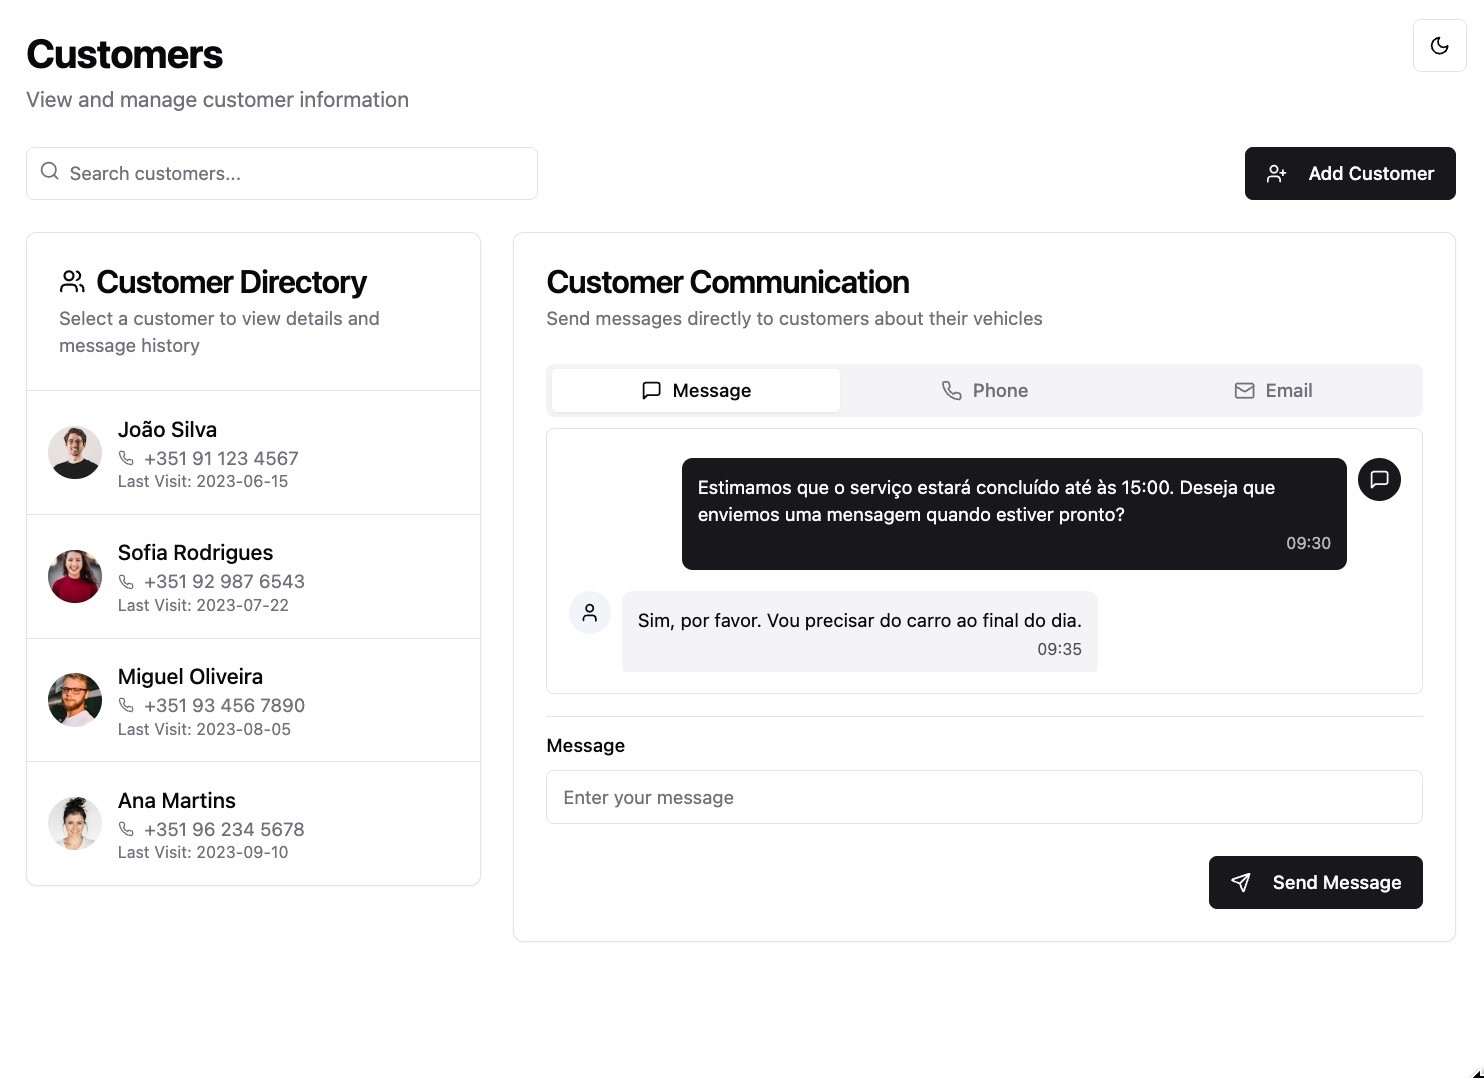The width and height of the screenshot is (1484, 1078).
Task: Click phone icon beside +351 96 234 5678
Action: pos(126,829)
